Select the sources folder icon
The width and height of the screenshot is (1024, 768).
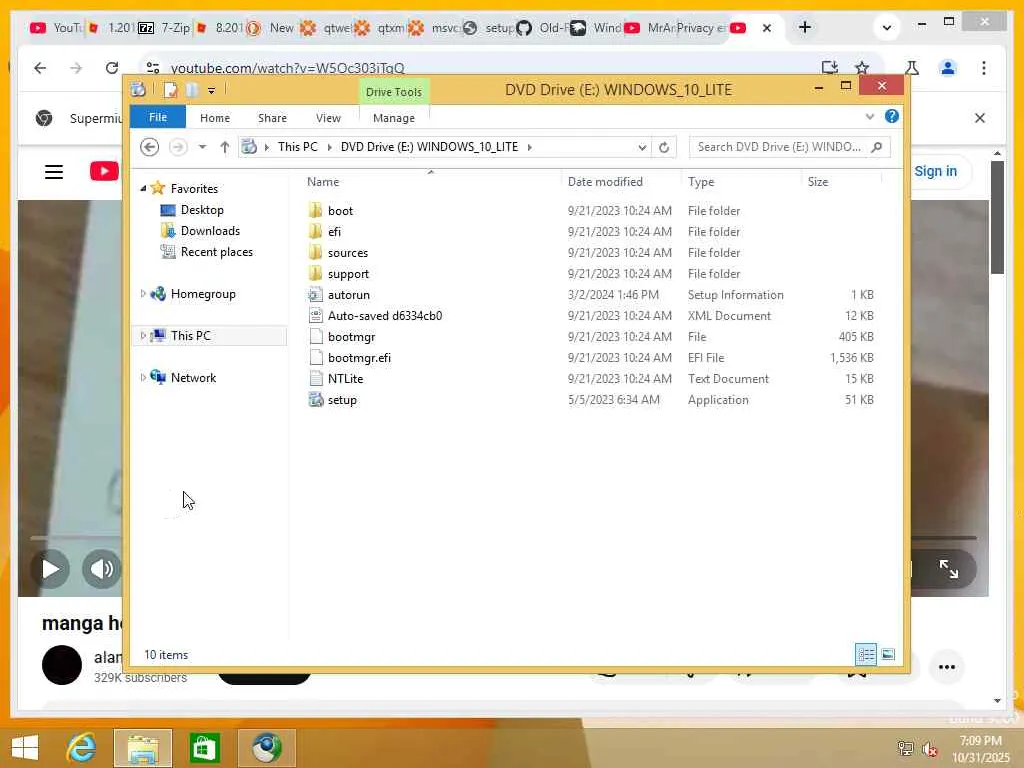coord(315,252)
